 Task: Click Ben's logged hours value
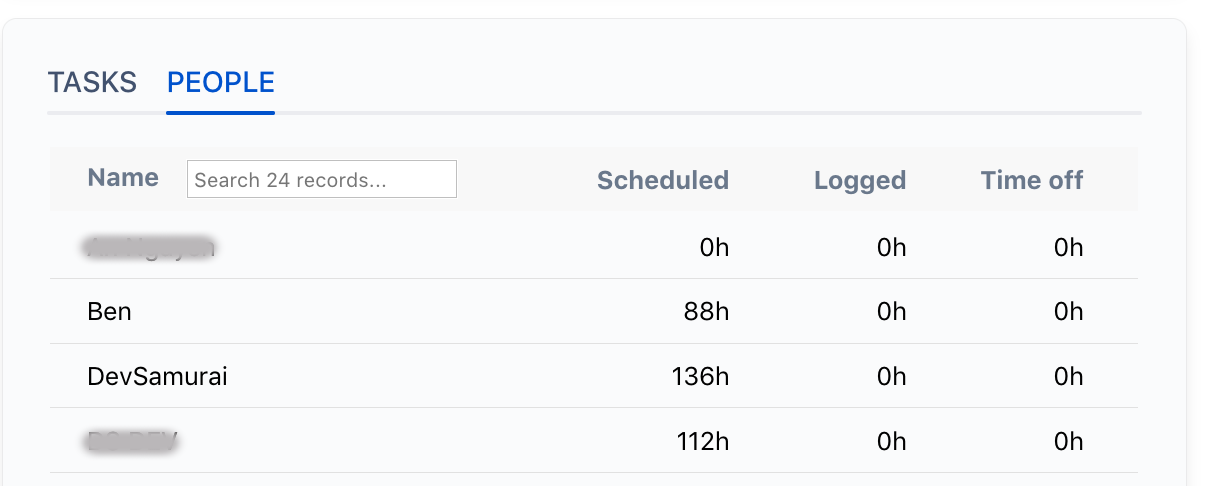[891, 311]
